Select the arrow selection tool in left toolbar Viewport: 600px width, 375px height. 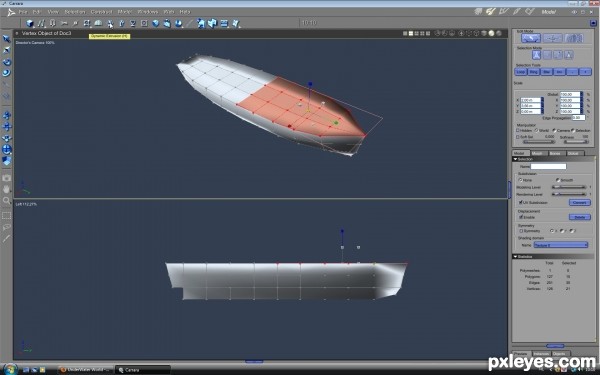point(7,39)
